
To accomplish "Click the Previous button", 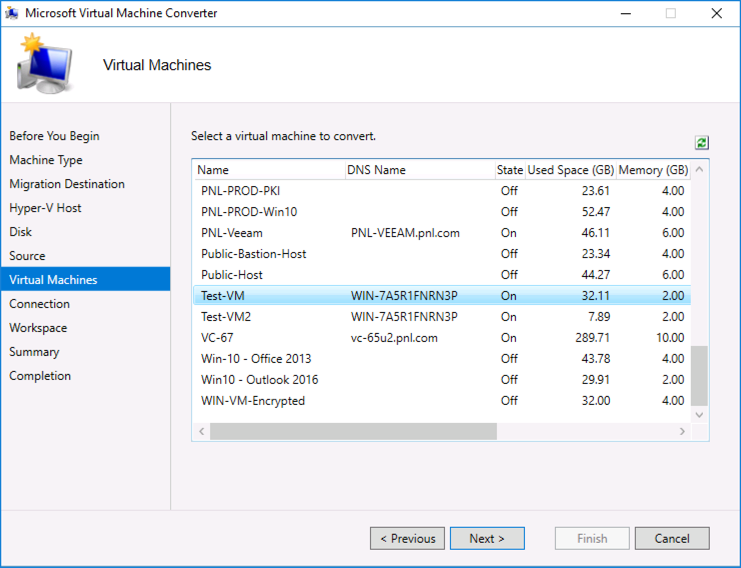I will click(x=407, y=538).
